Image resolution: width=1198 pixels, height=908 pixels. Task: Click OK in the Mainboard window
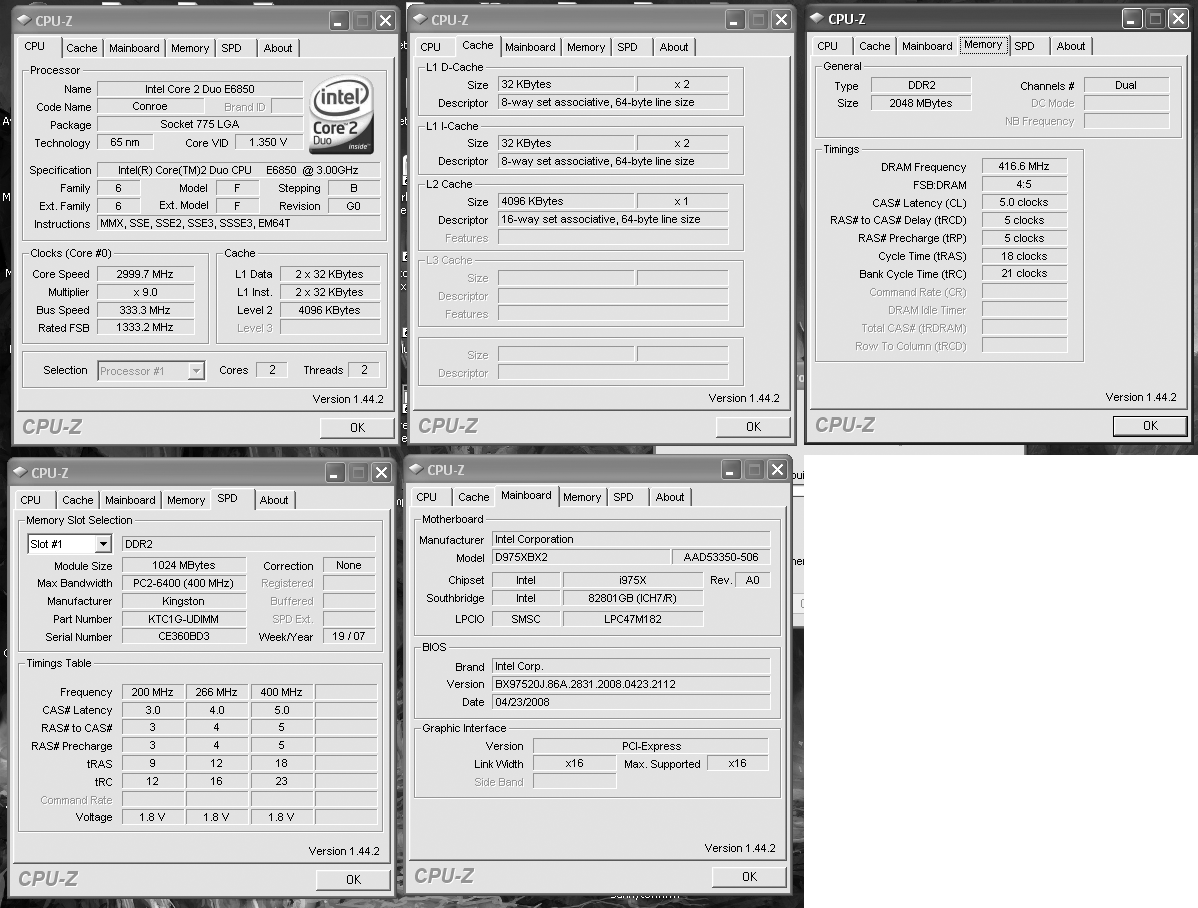749,877
